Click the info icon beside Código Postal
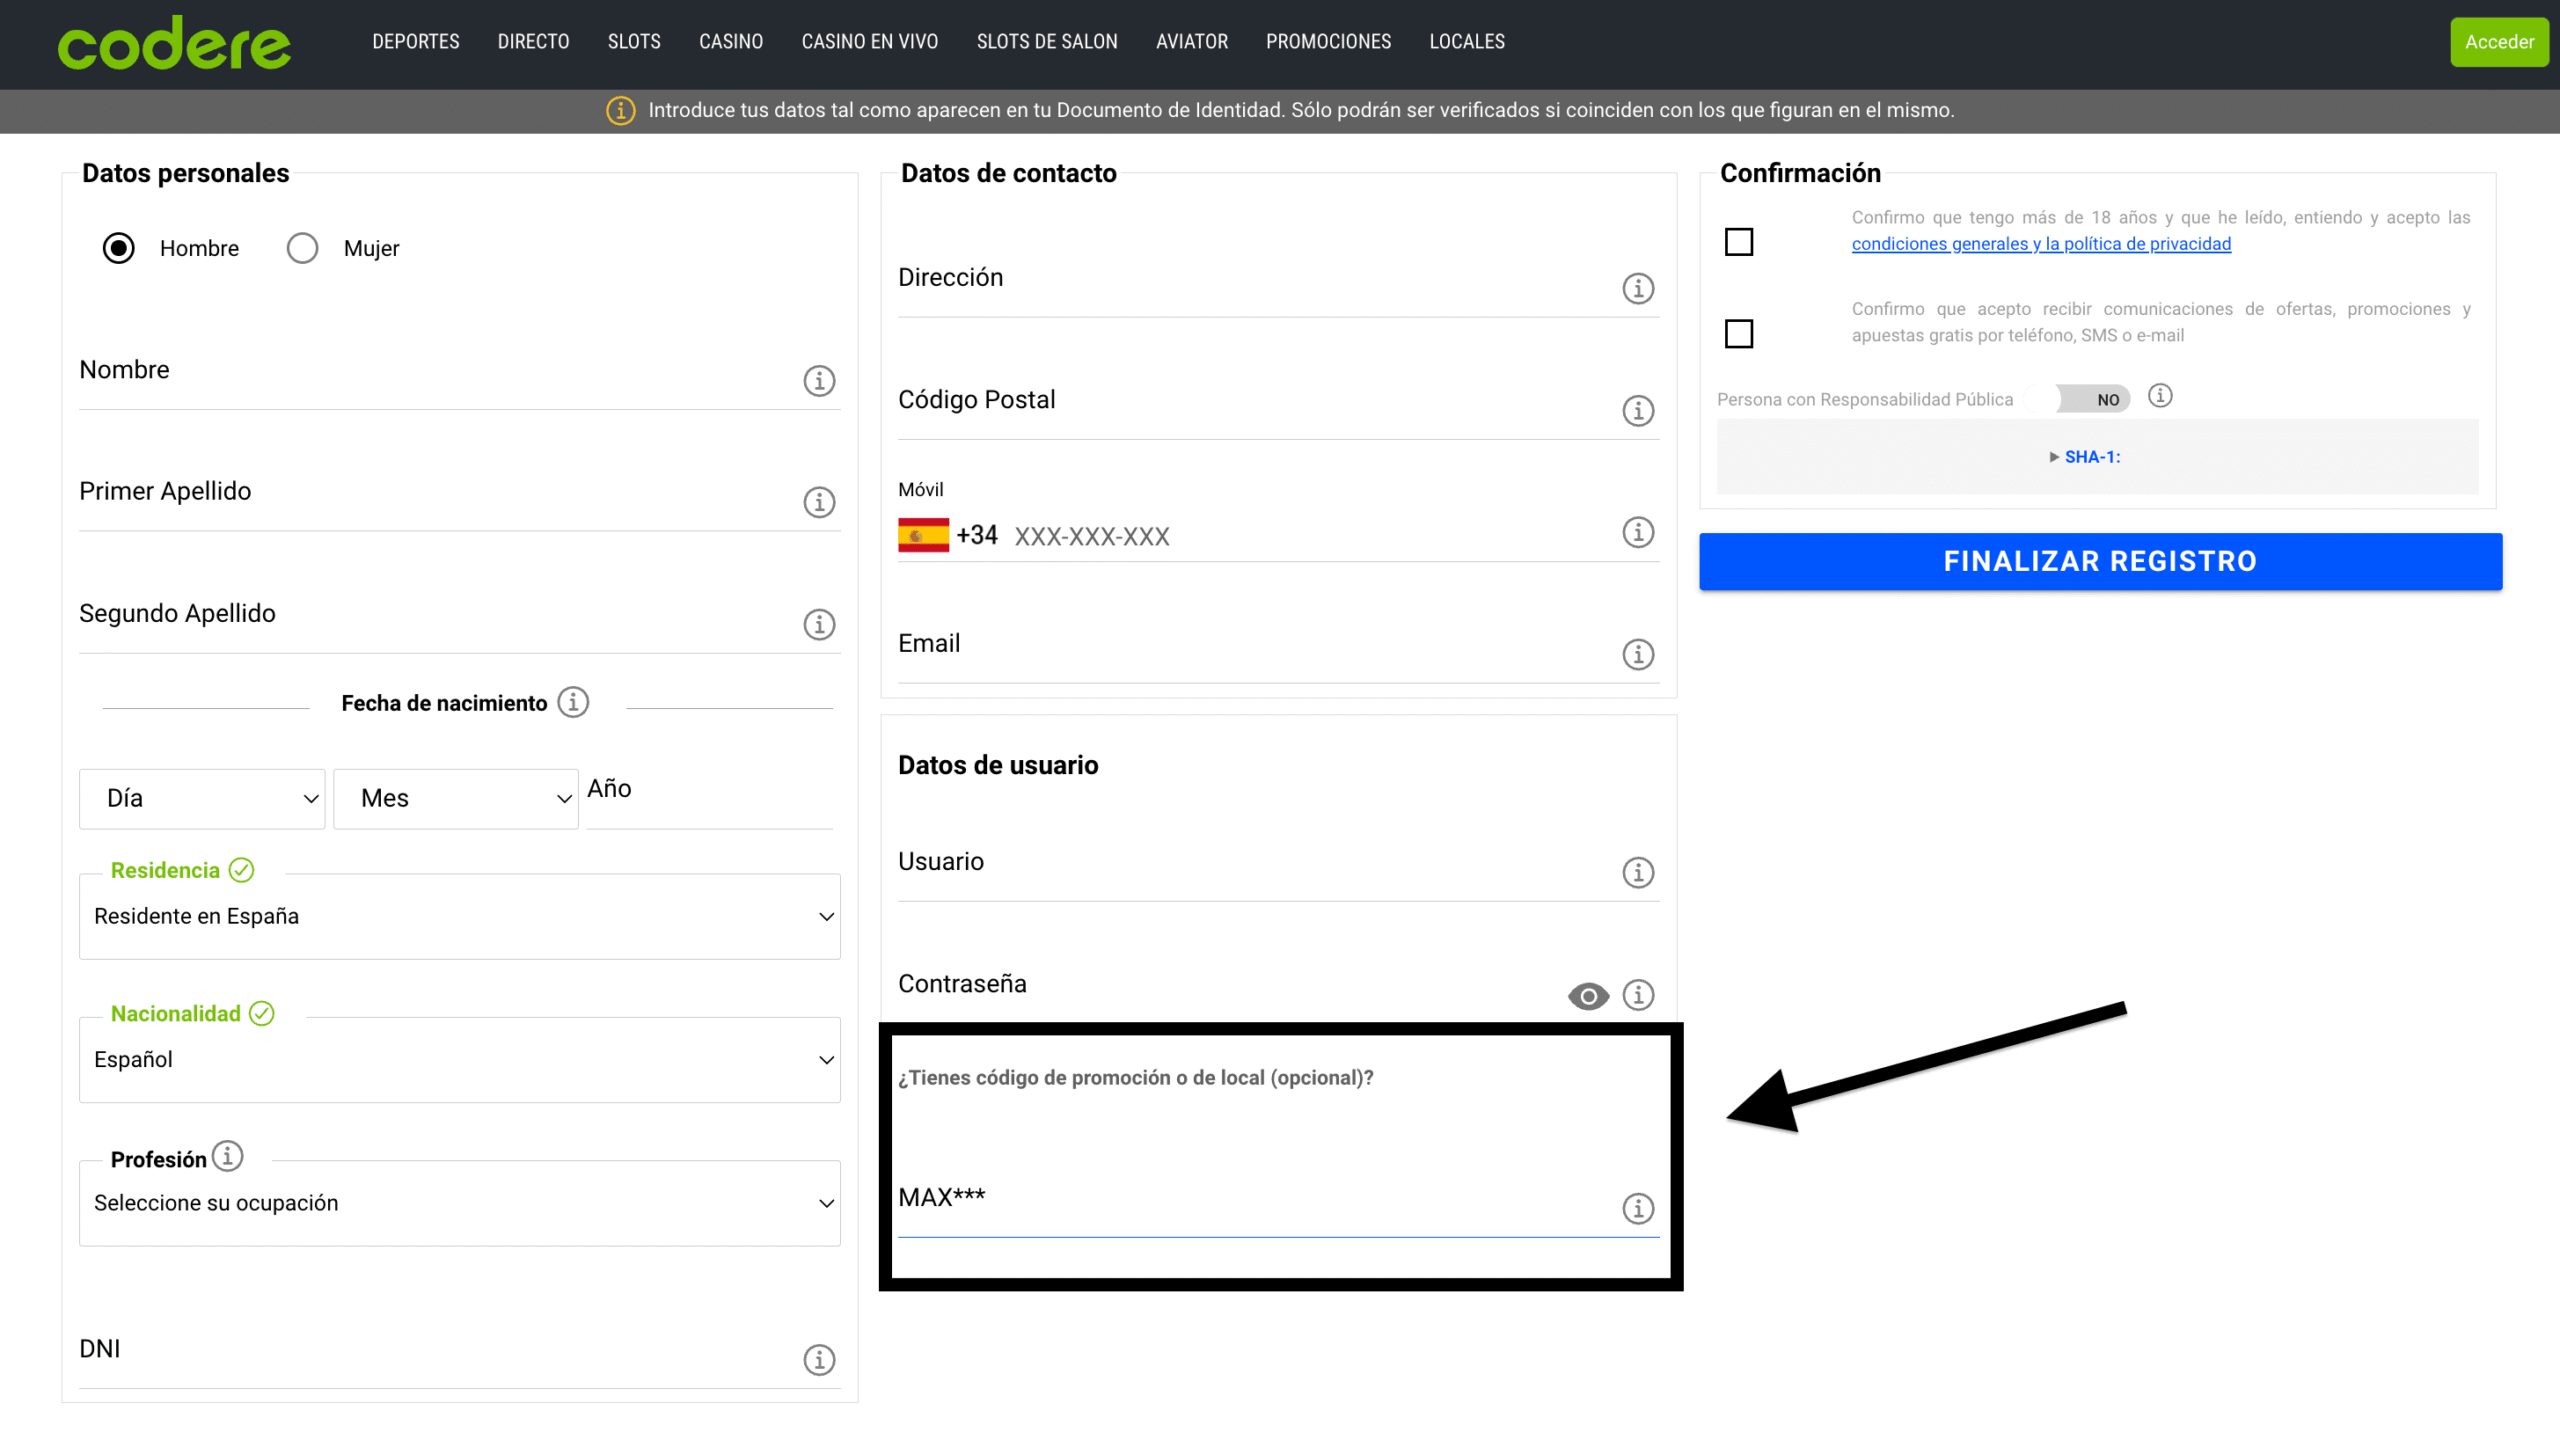The height and width of the screenshot is (1455, 2560). point(1637,411)
